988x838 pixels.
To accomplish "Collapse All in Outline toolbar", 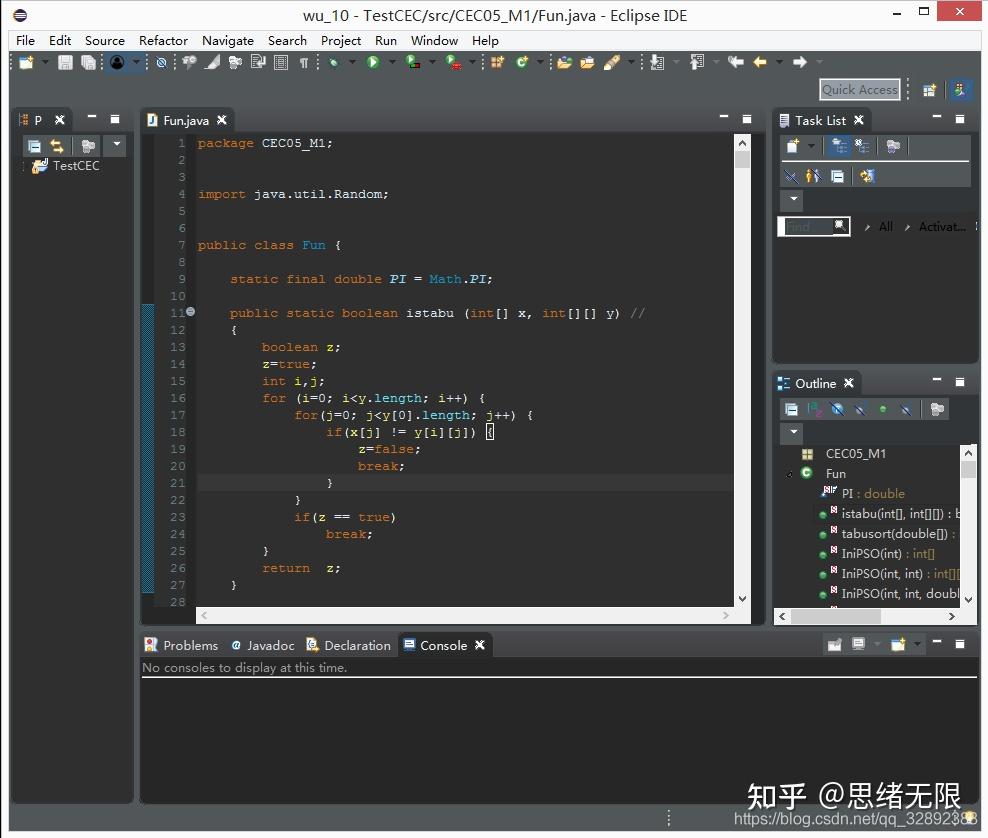I will (791, 410).
